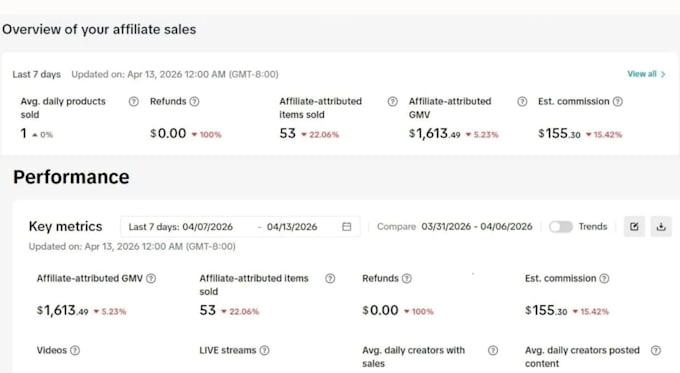Click the Compare label
Screen dimensions: 680x373
[396, 227]
